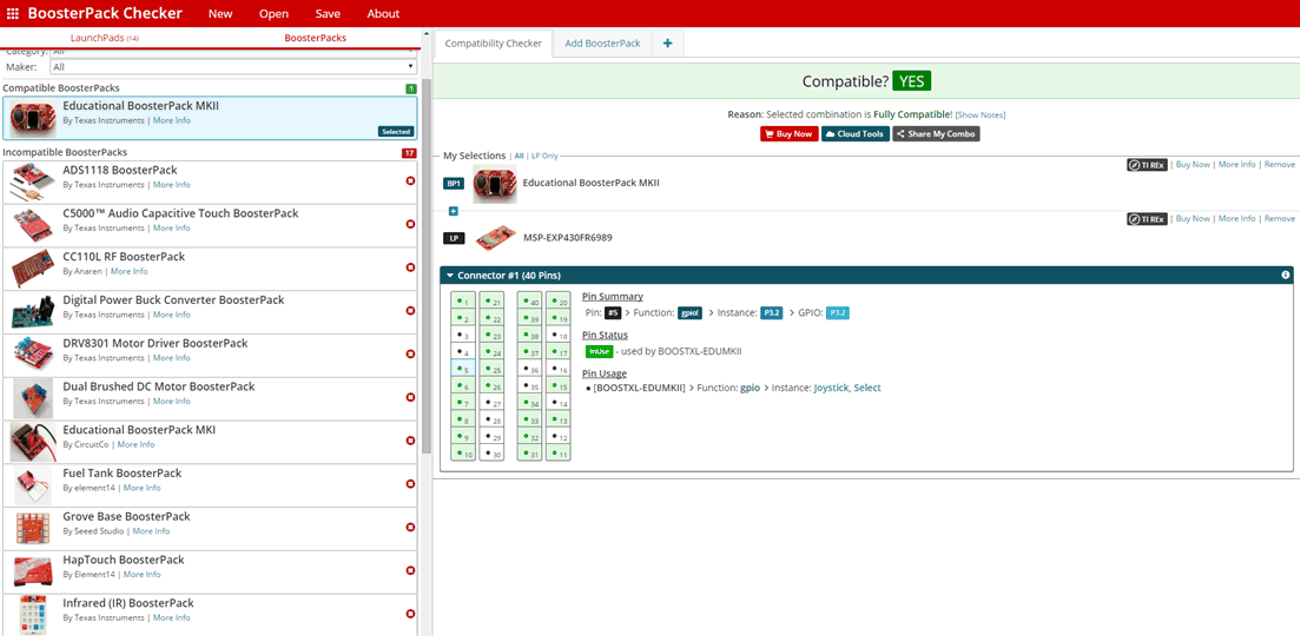Viewport: 1300px width, 636px height.
Task: Open Cloud Tools
Action: [855, 134]
